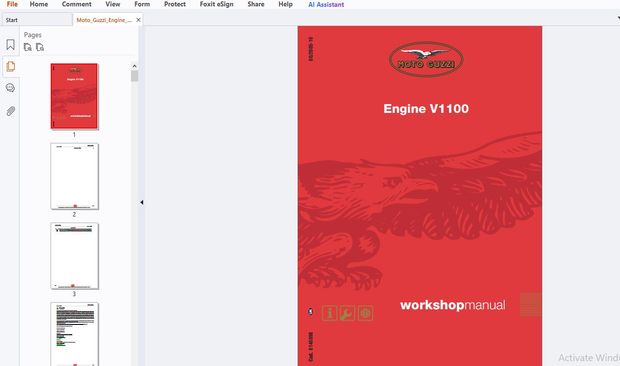Open the Share ribbon tab

coord(256,4)
